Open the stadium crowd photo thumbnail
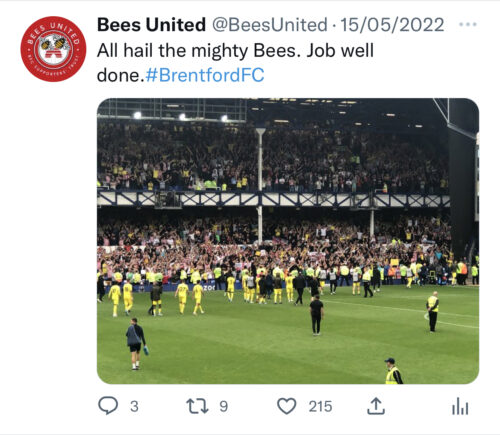 288,241
